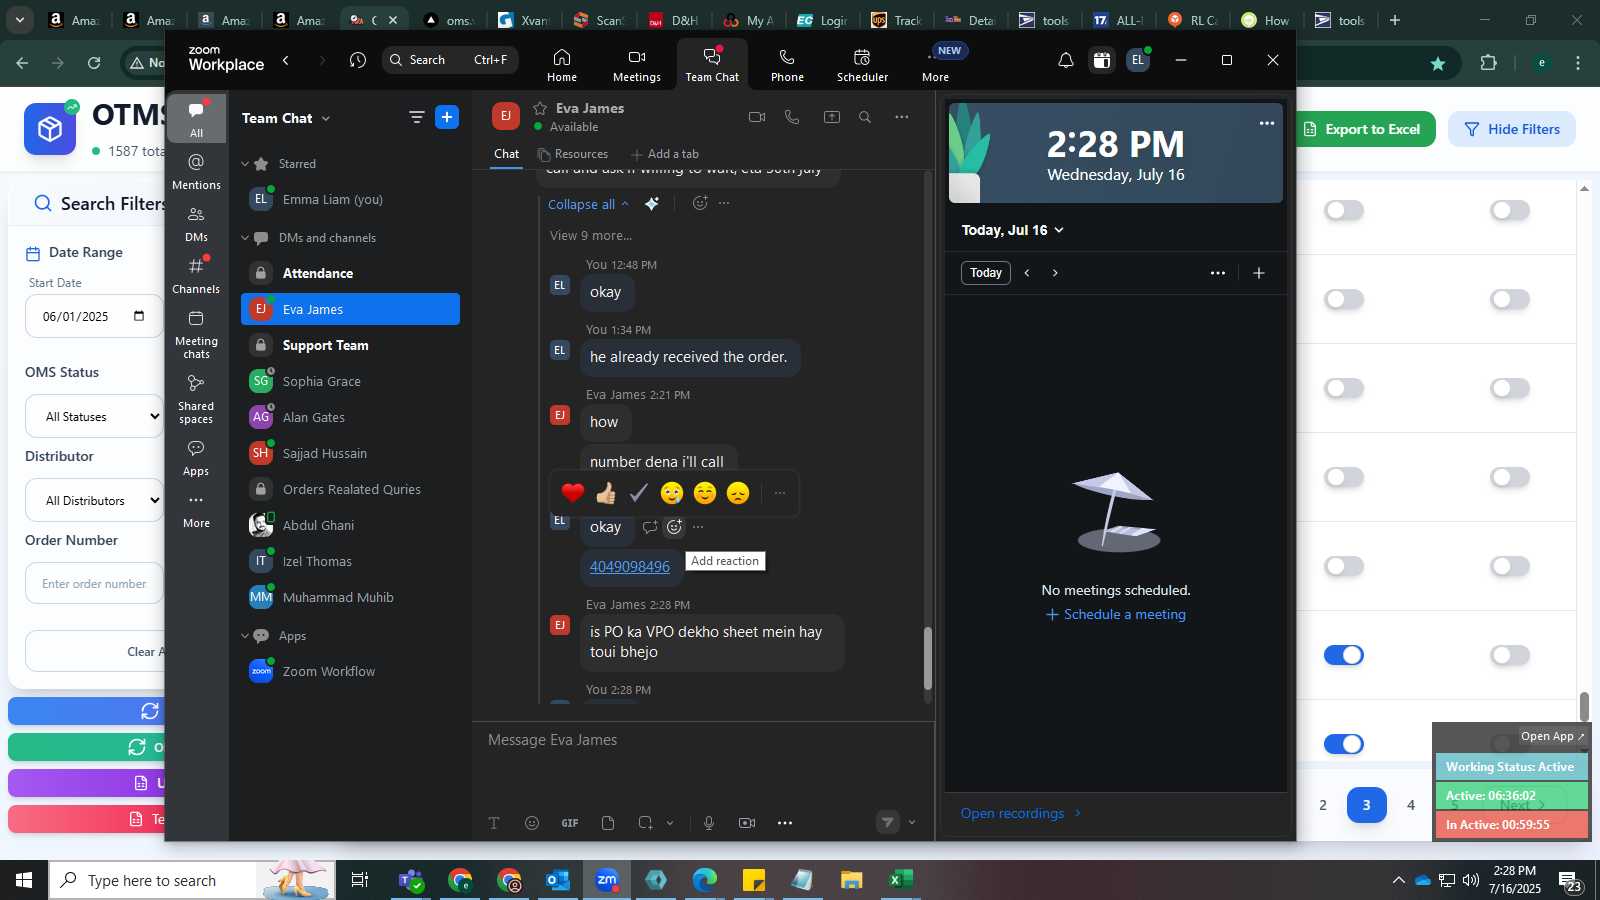Open Meeting chats in sidebar
Viewport: 1600px width, 900px height.
pyautogui.click(x=196, y=334)
